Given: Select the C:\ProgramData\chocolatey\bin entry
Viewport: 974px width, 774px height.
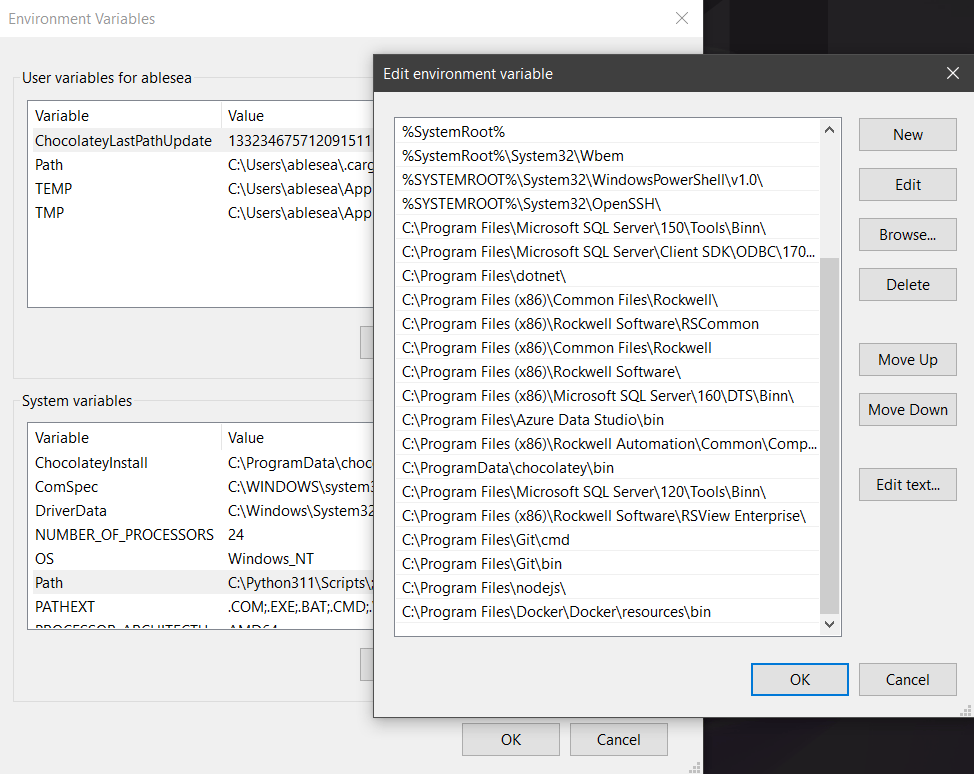Looking at the screenshot, I should point(608,468).
